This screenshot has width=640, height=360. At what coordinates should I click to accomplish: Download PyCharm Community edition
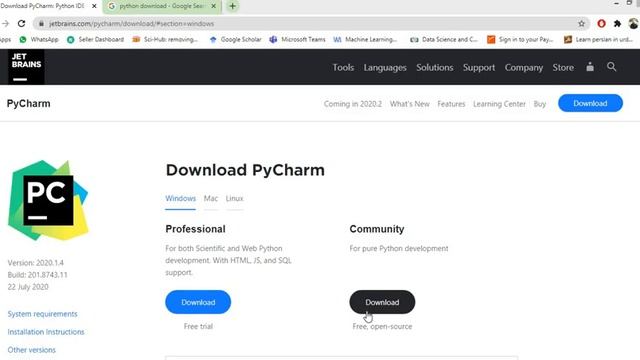click(382, 302)
